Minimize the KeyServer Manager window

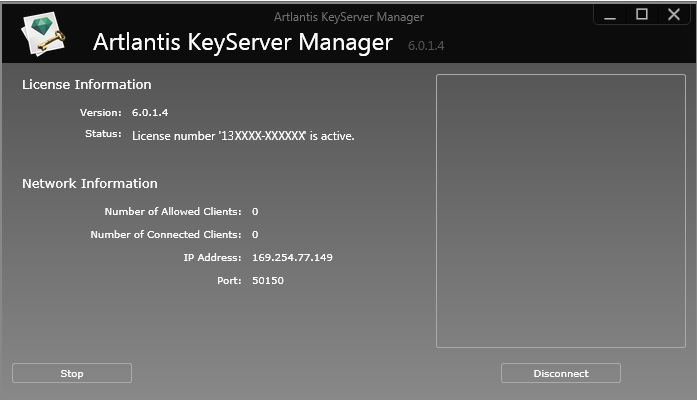coord(610,15)
